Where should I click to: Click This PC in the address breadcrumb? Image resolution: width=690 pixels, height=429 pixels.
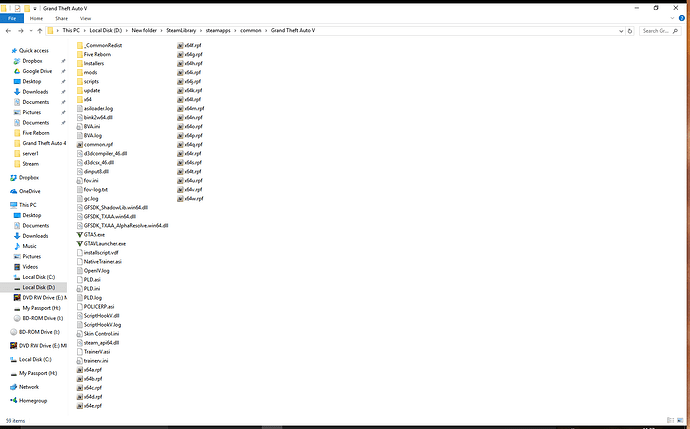71,30
